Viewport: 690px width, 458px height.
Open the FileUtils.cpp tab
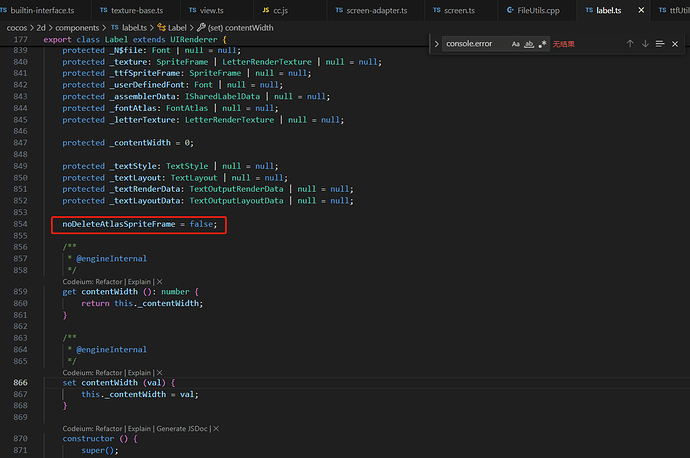coord(538,10)
